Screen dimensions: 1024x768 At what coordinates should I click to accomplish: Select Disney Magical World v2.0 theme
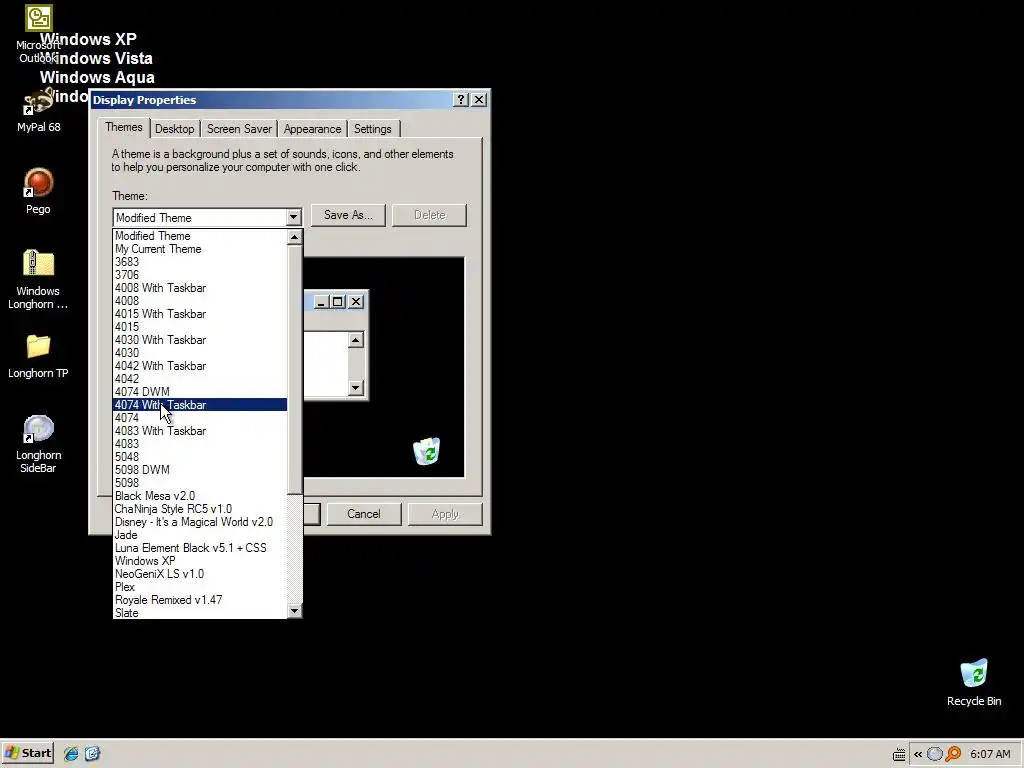point(200,522)
